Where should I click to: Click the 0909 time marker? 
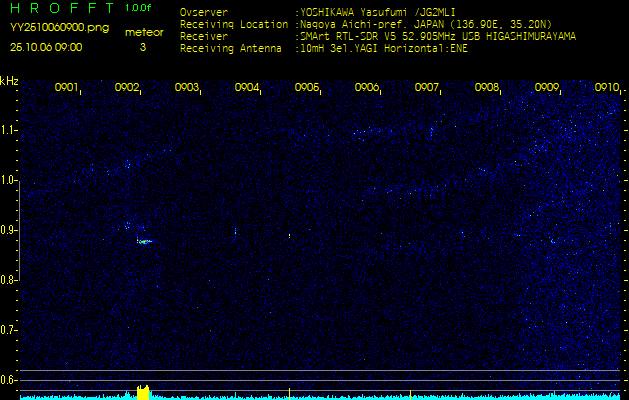tap(547, 87)
